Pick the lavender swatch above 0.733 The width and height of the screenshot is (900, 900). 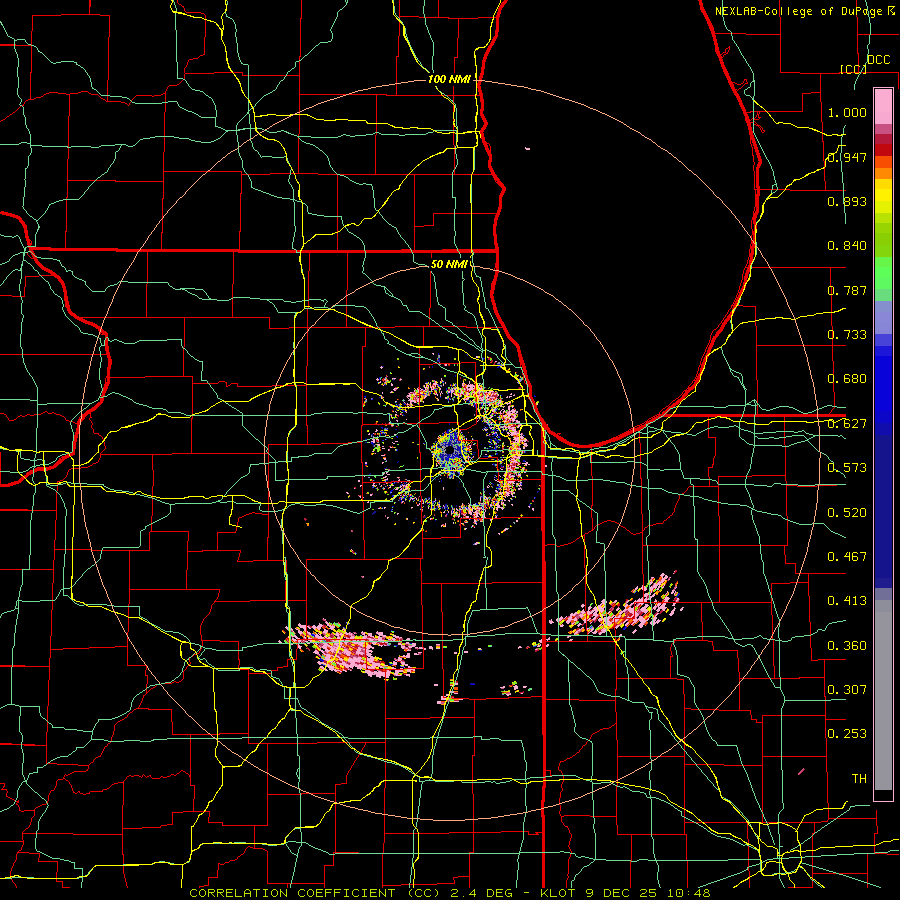[883, 317]
